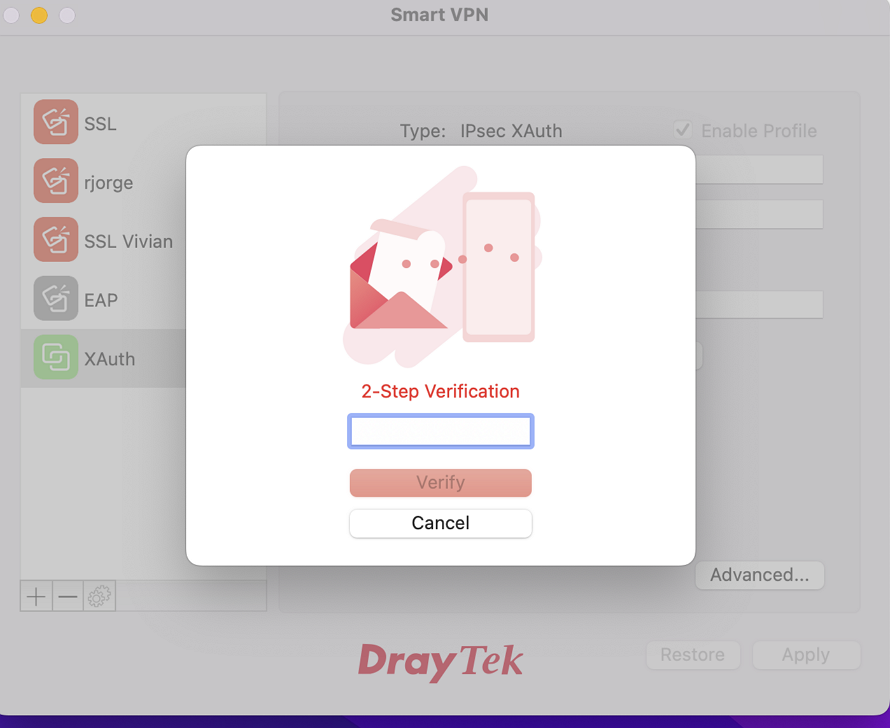The width and height of the screenshot is (890, 728).
Task: Cancel the 2-Step Verification dialog
Action: pyautogui.click(x=440, y=523)
